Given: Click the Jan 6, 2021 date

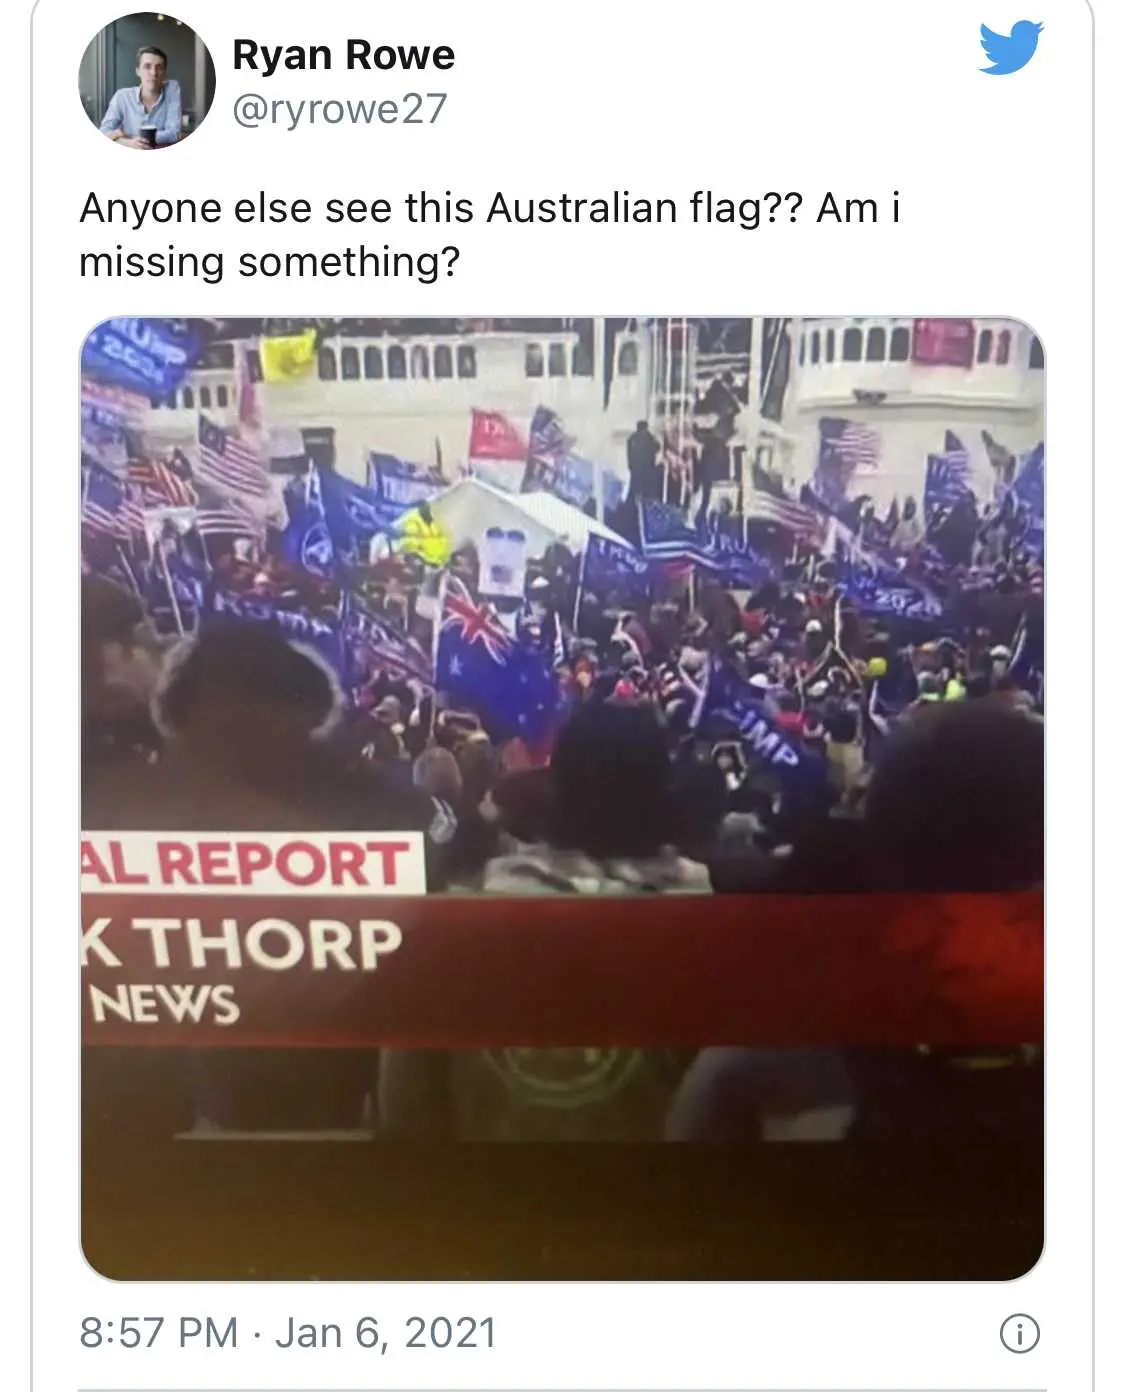Looking at the screenshot, I should (x=385, y=1333).
